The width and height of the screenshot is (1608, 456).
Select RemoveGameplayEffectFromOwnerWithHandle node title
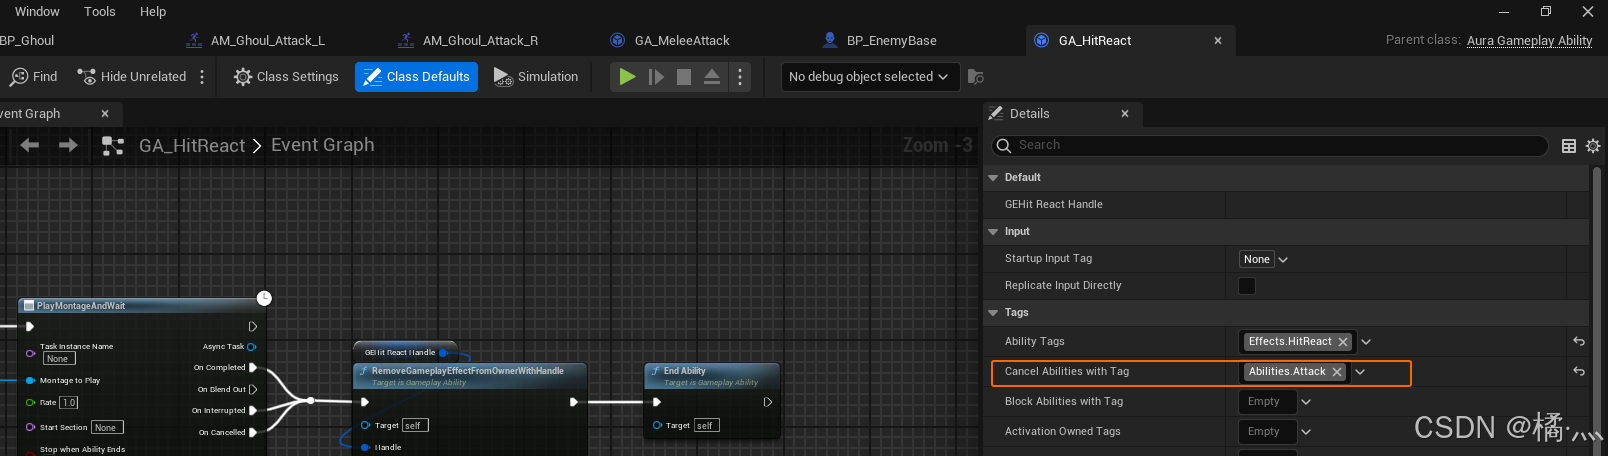click(x=468, y=371)
